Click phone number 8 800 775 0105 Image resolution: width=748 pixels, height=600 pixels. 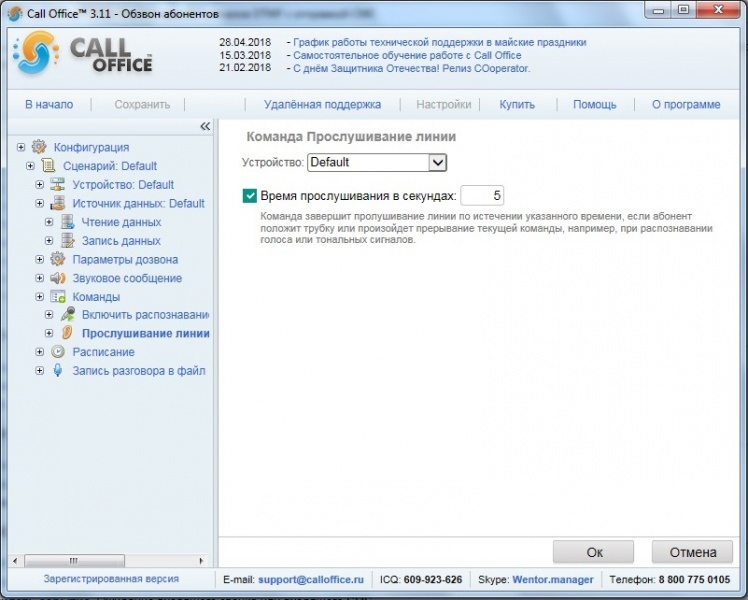pyautogui.click(x=694, y=579)
